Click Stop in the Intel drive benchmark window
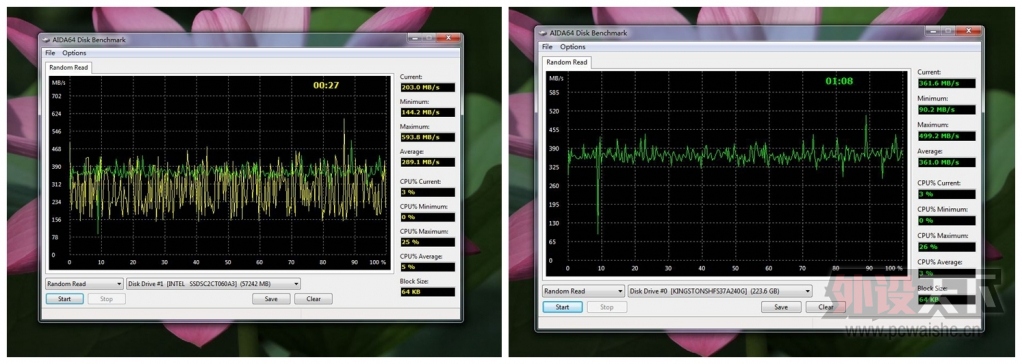The width and height of the screenshot is (1022, 364). tap(106, 299)
